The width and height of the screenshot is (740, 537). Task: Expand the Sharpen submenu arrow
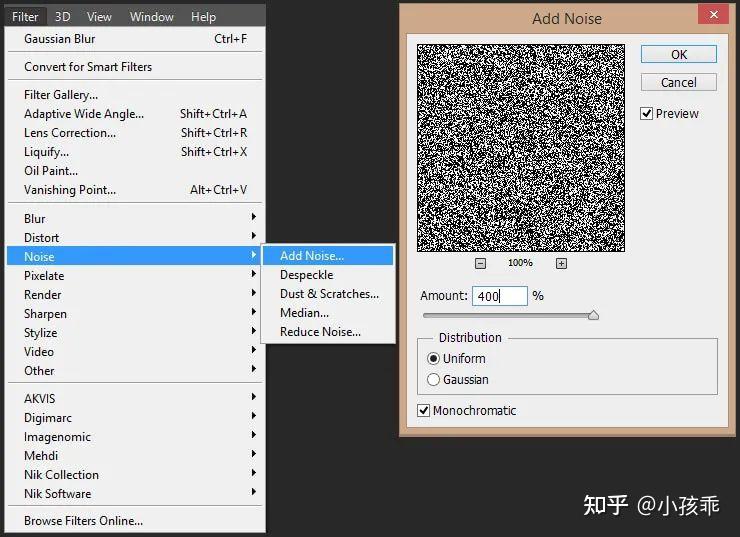[x=253, y=311]
